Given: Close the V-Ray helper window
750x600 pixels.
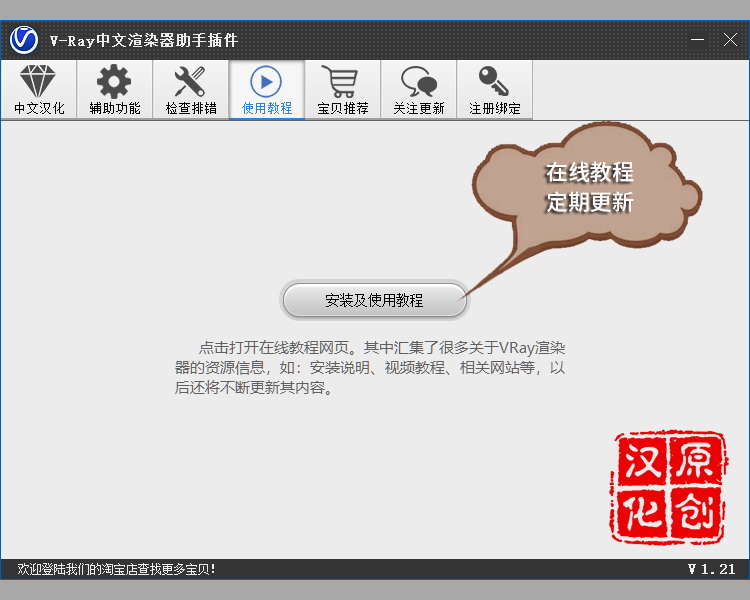Looking at the screenshot, I should tap(730, 40).
